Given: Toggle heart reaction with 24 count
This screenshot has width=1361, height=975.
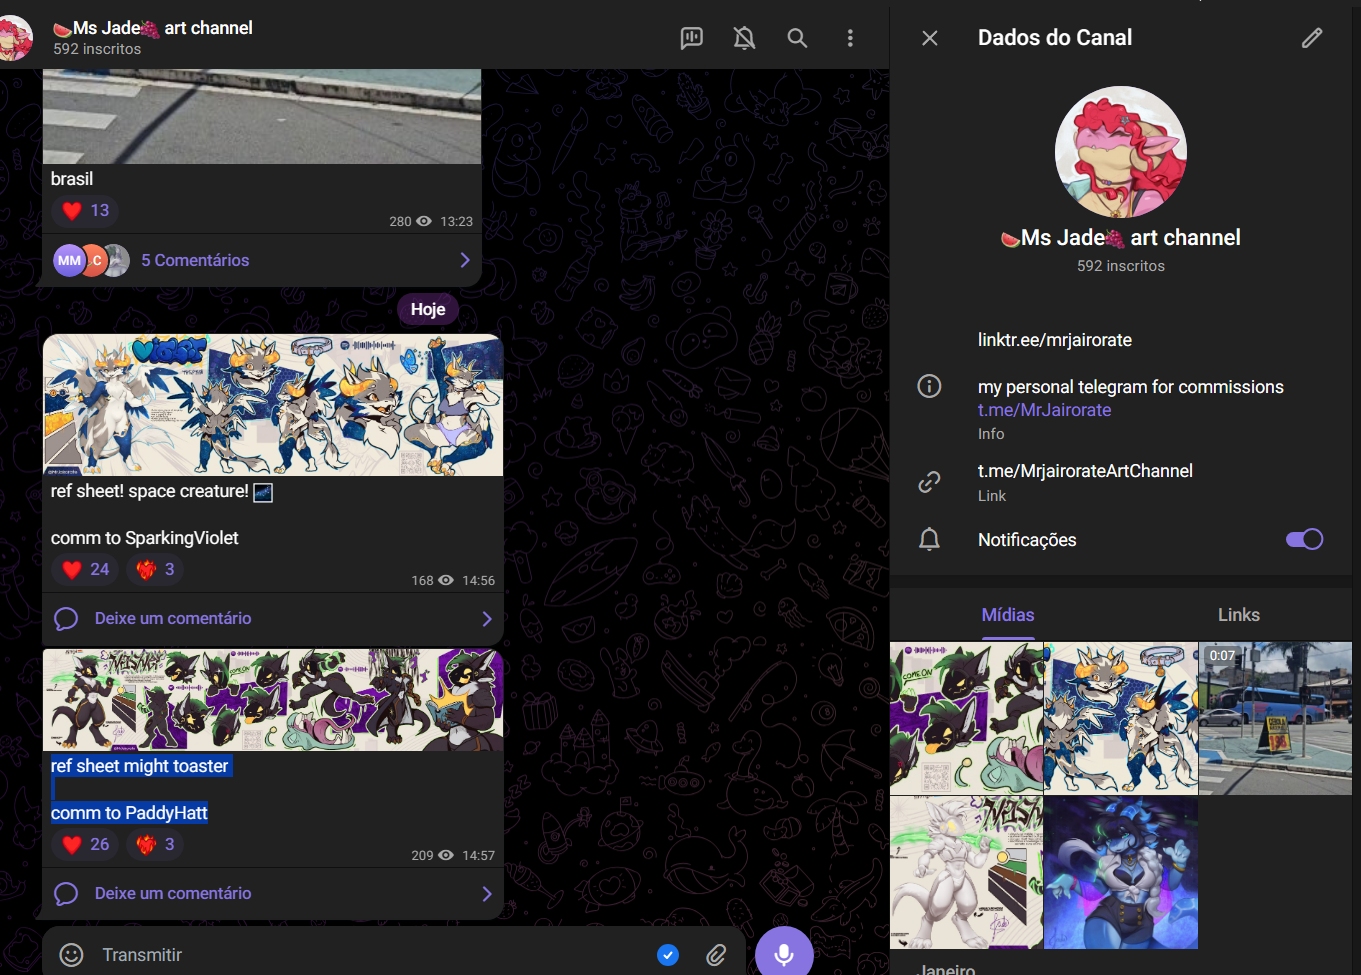Looking at the screenshot, I should pyautogui.click(x=86, y=570).
